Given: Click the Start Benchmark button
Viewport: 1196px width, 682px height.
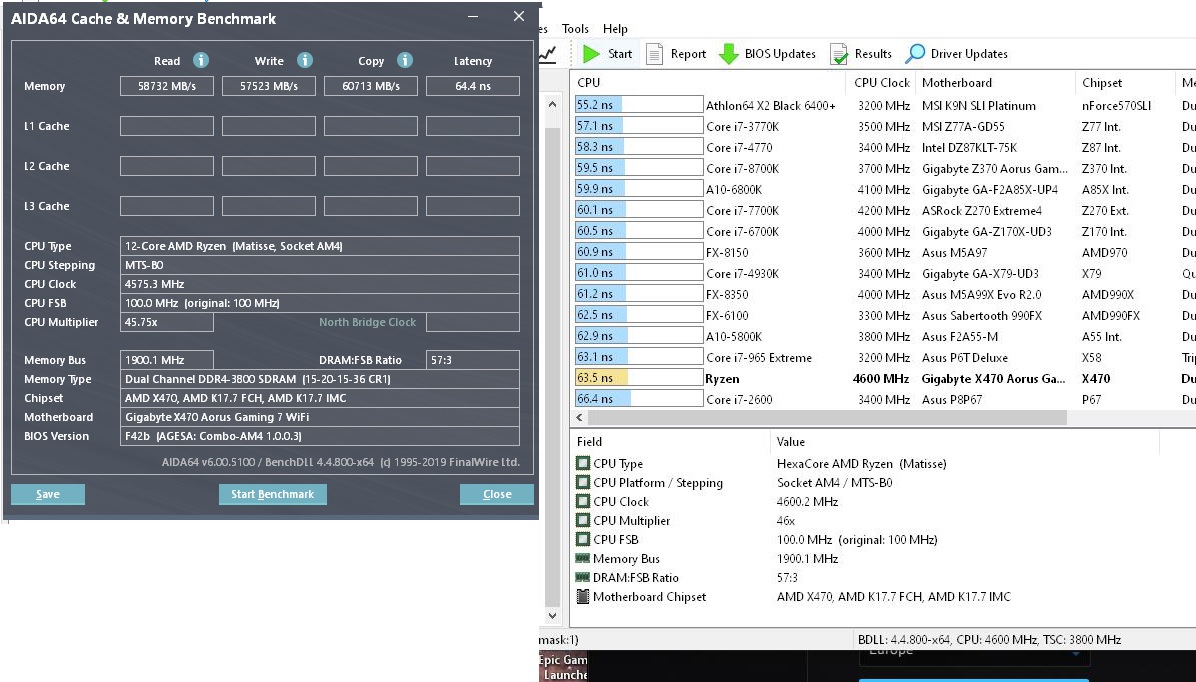Looking at the screenshot, I should (x=272, y=494).
